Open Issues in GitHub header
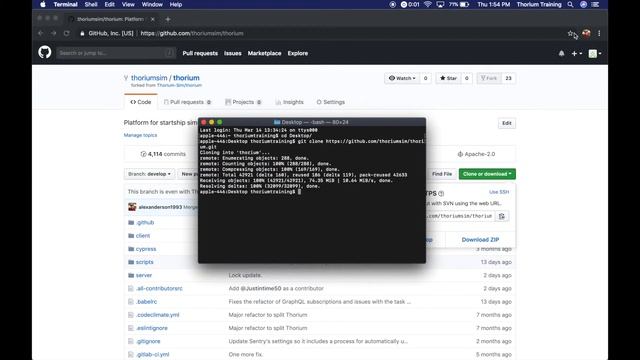640x360 pixels. click(x=233, y=53)
